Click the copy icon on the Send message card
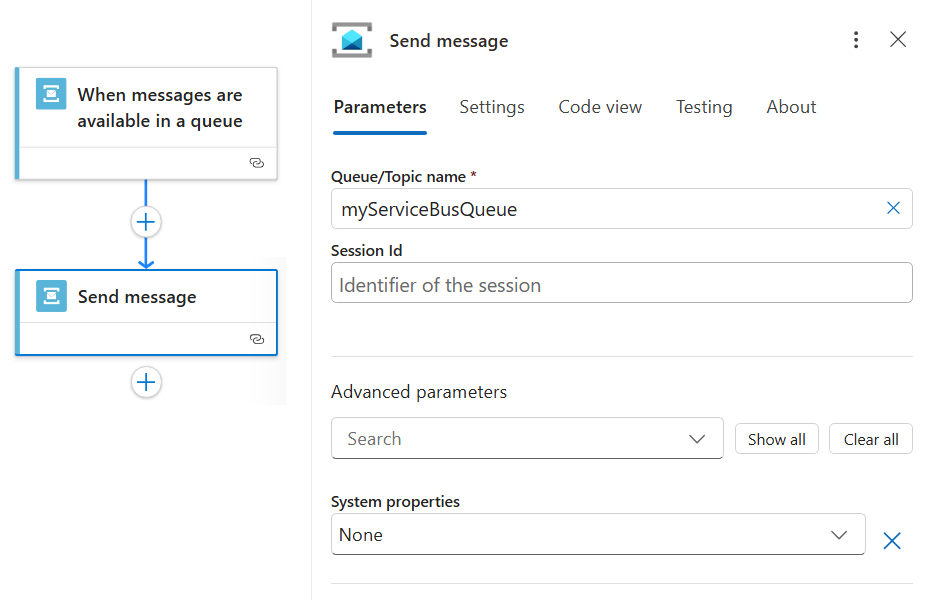The image size is (950, 600). click(x=258, y=338)
